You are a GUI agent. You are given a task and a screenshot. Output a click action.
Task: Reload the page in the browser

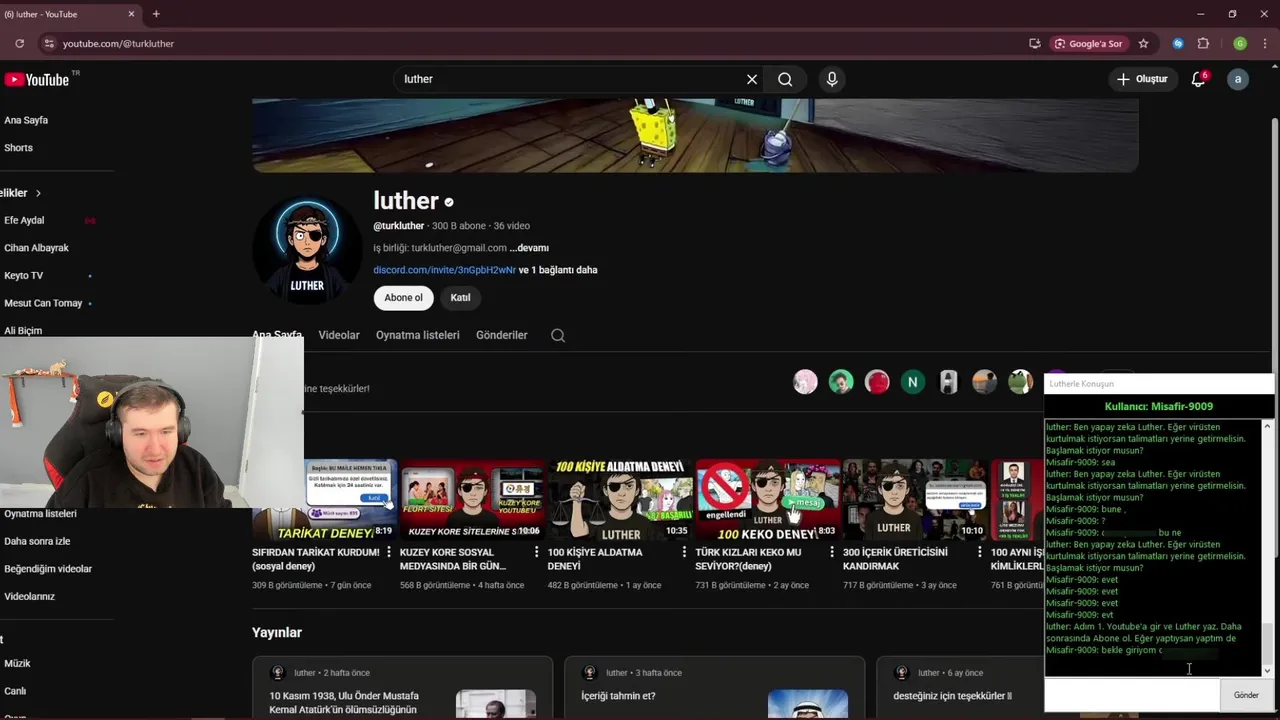19,44
